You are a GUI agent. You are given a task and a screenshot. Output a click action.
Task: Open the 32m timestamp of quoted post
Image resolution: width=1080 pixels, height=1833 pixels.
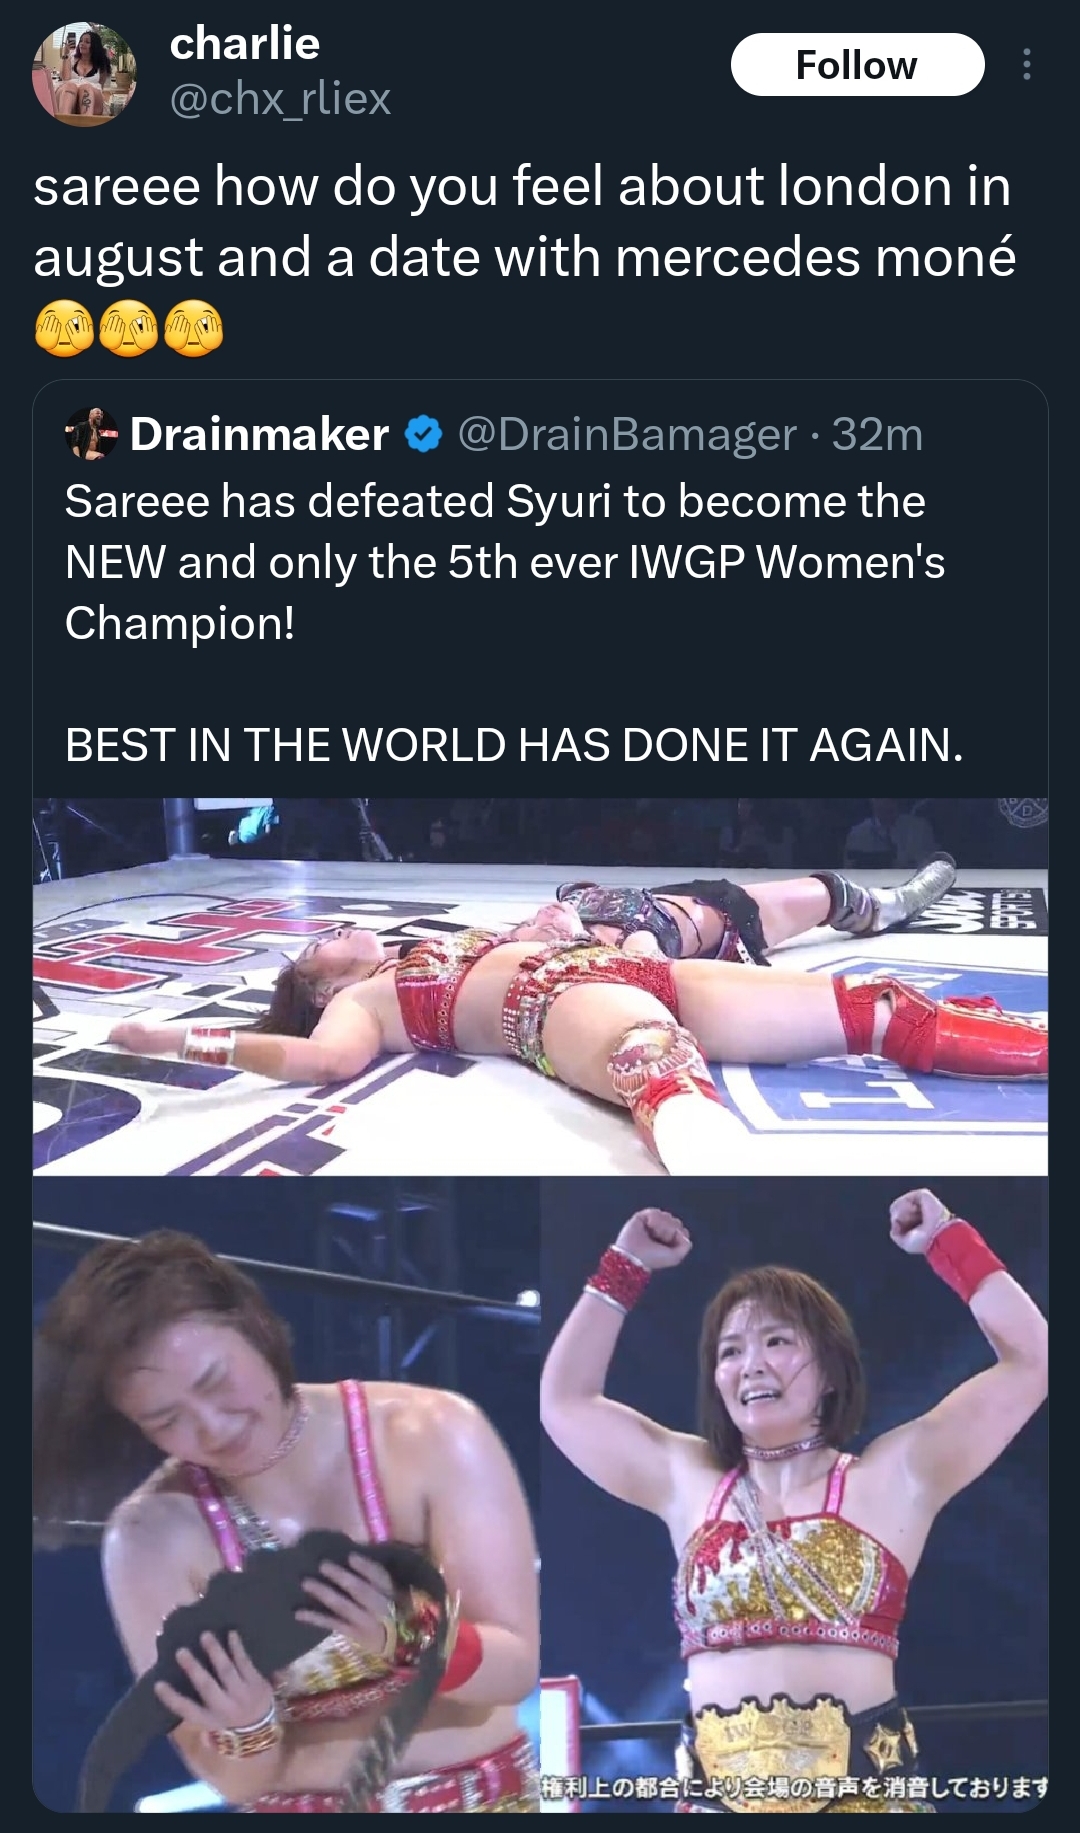coord(877,434)
